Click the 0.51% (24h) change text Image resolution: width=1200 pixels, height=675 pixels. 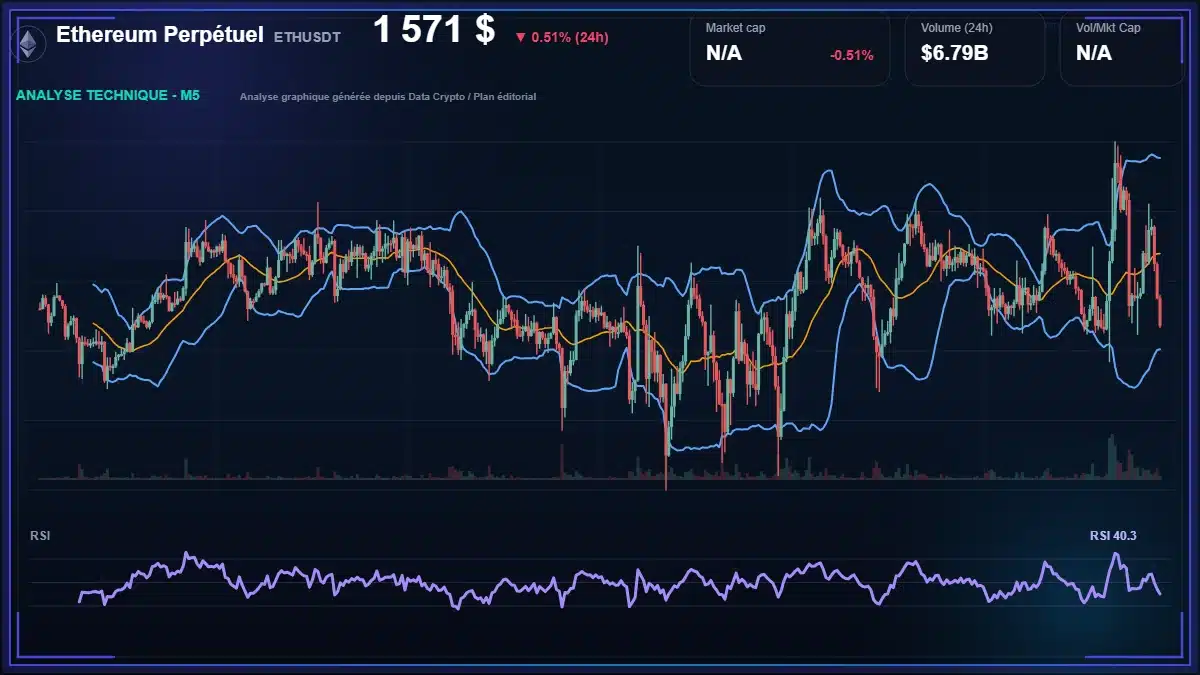[x=569, y=37]
